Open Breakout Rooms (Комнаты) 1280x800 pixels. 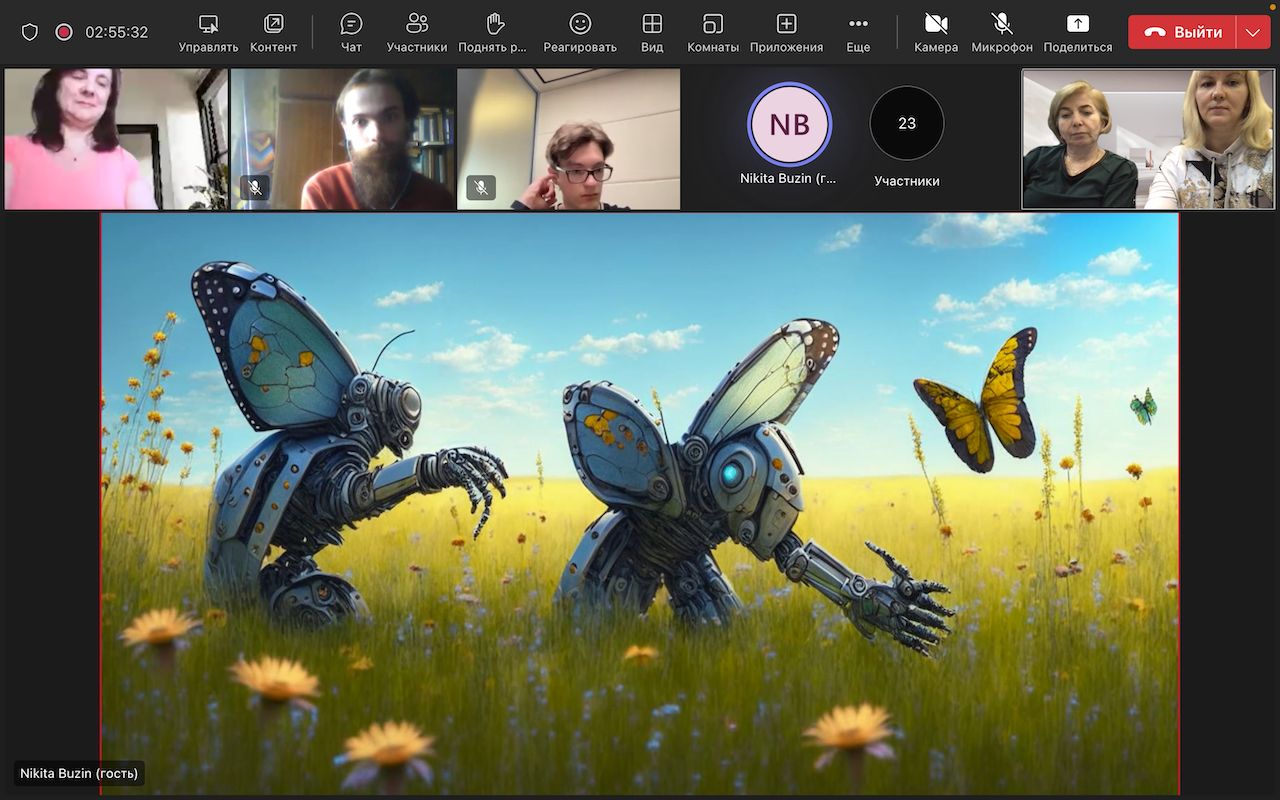coord(712,32)
